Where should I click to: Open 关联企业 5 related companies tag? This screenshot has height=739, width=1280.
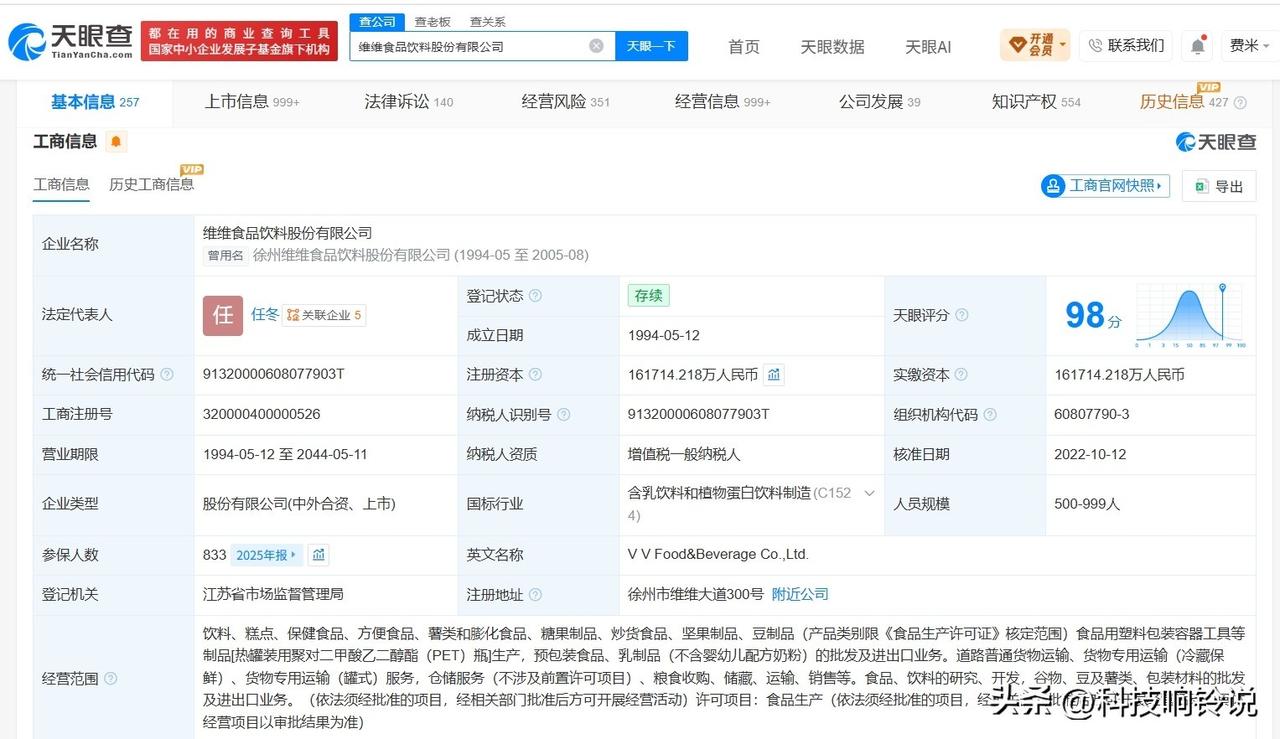tap(324, 315)
